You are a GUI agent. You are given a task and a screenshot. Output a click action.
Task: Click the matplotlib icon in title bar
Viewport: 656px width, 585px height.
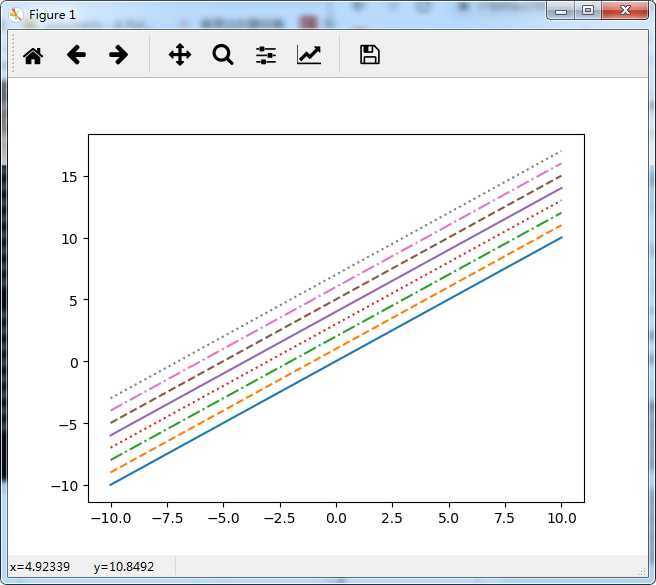click(x=16, y=15)
